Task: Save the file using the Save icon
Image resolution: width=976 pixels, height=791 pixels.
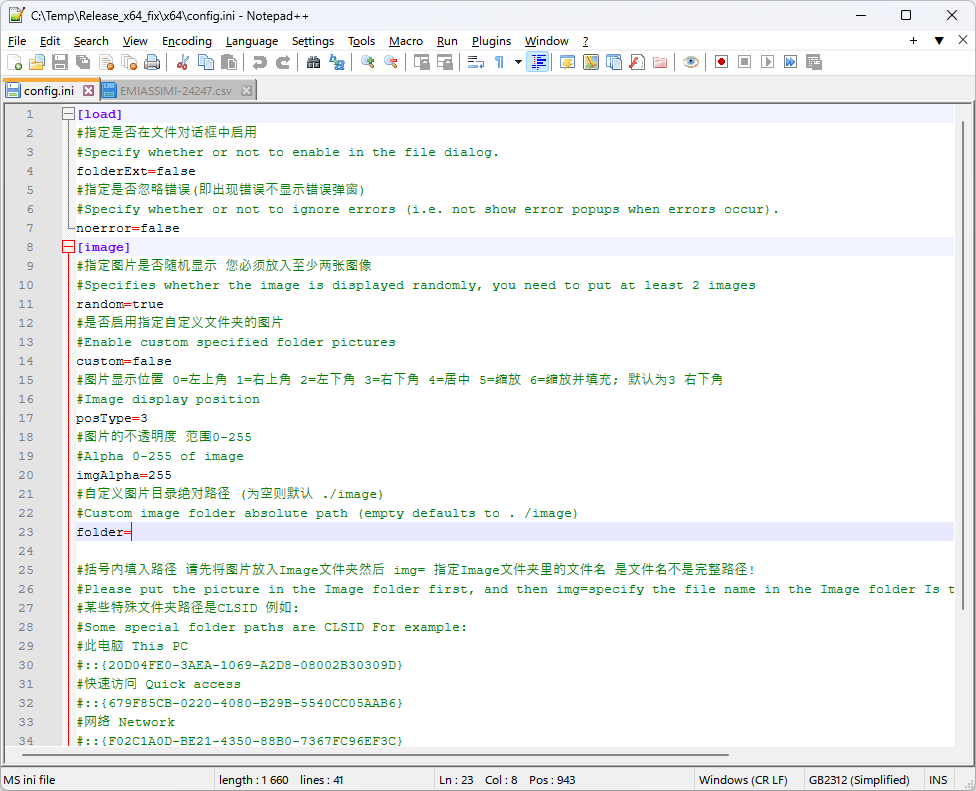Action: pos(60,62)
